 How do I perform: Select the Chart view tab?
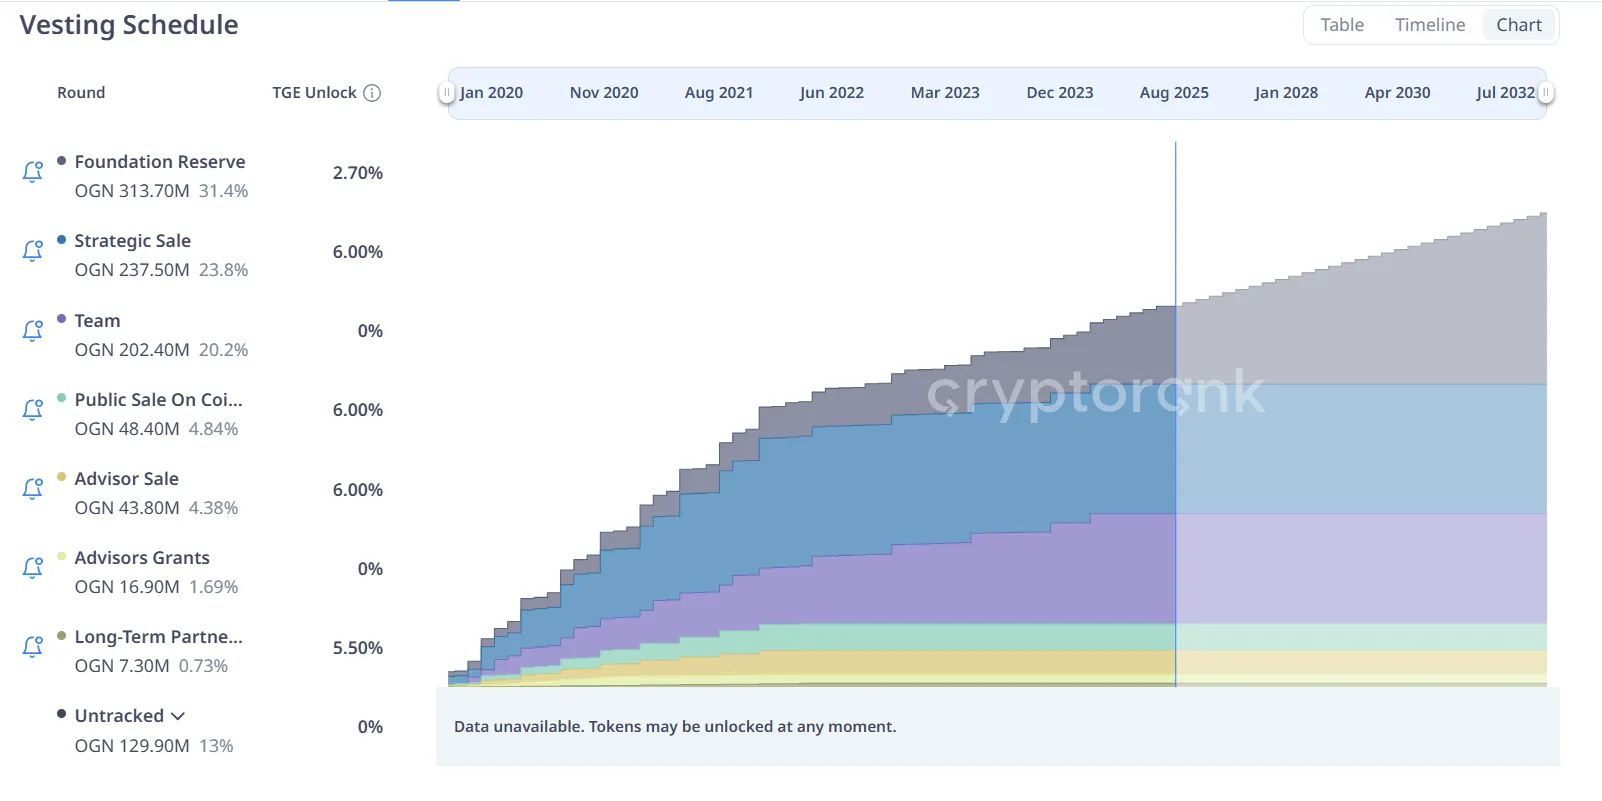click(x=1519, y=25)
